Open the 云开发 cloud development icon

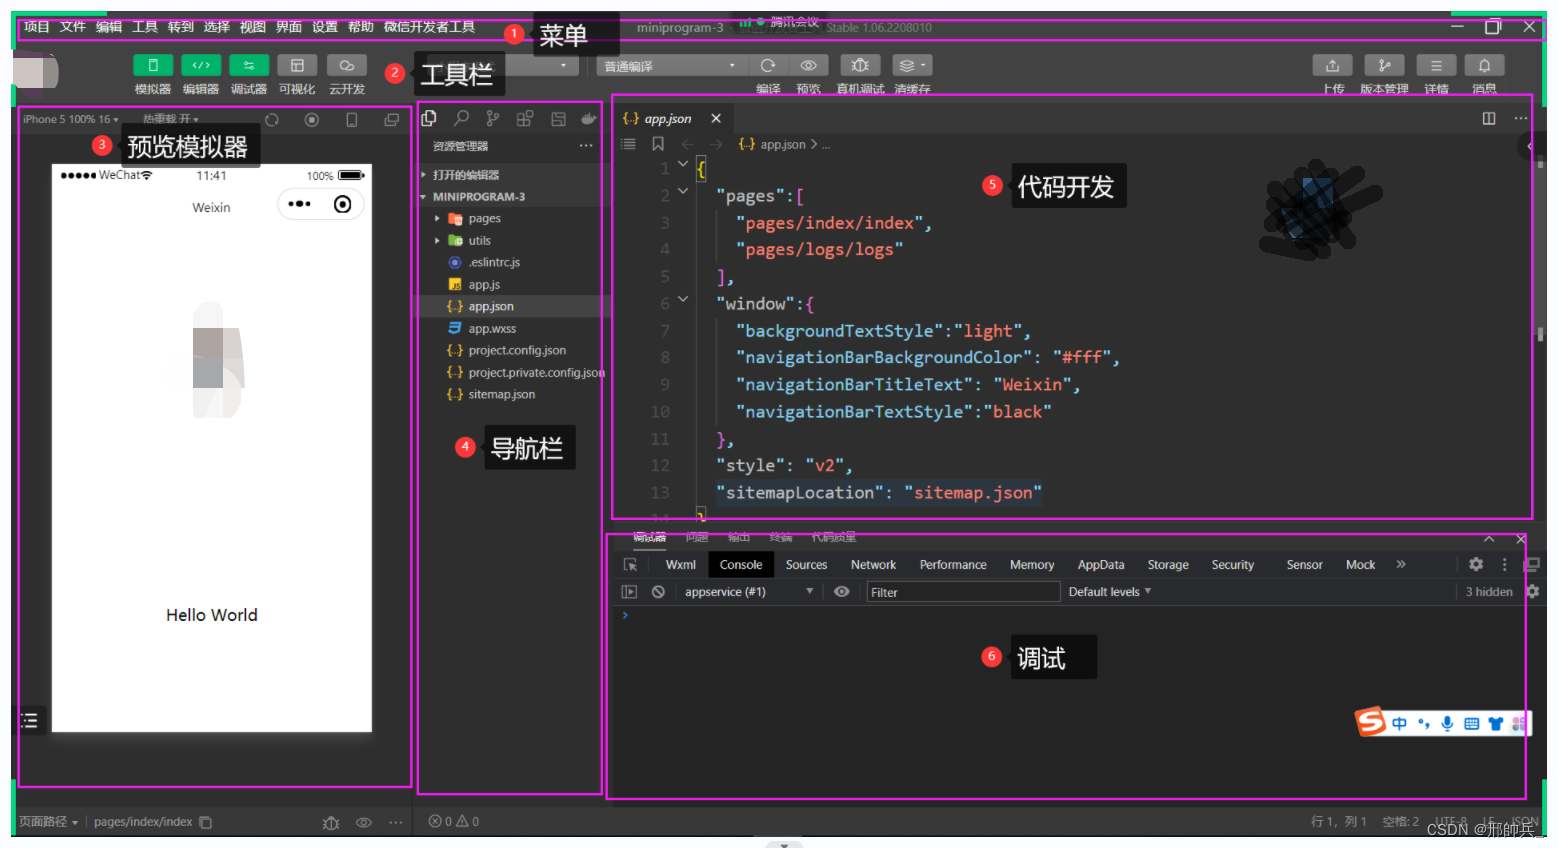[x=346, y=65]
